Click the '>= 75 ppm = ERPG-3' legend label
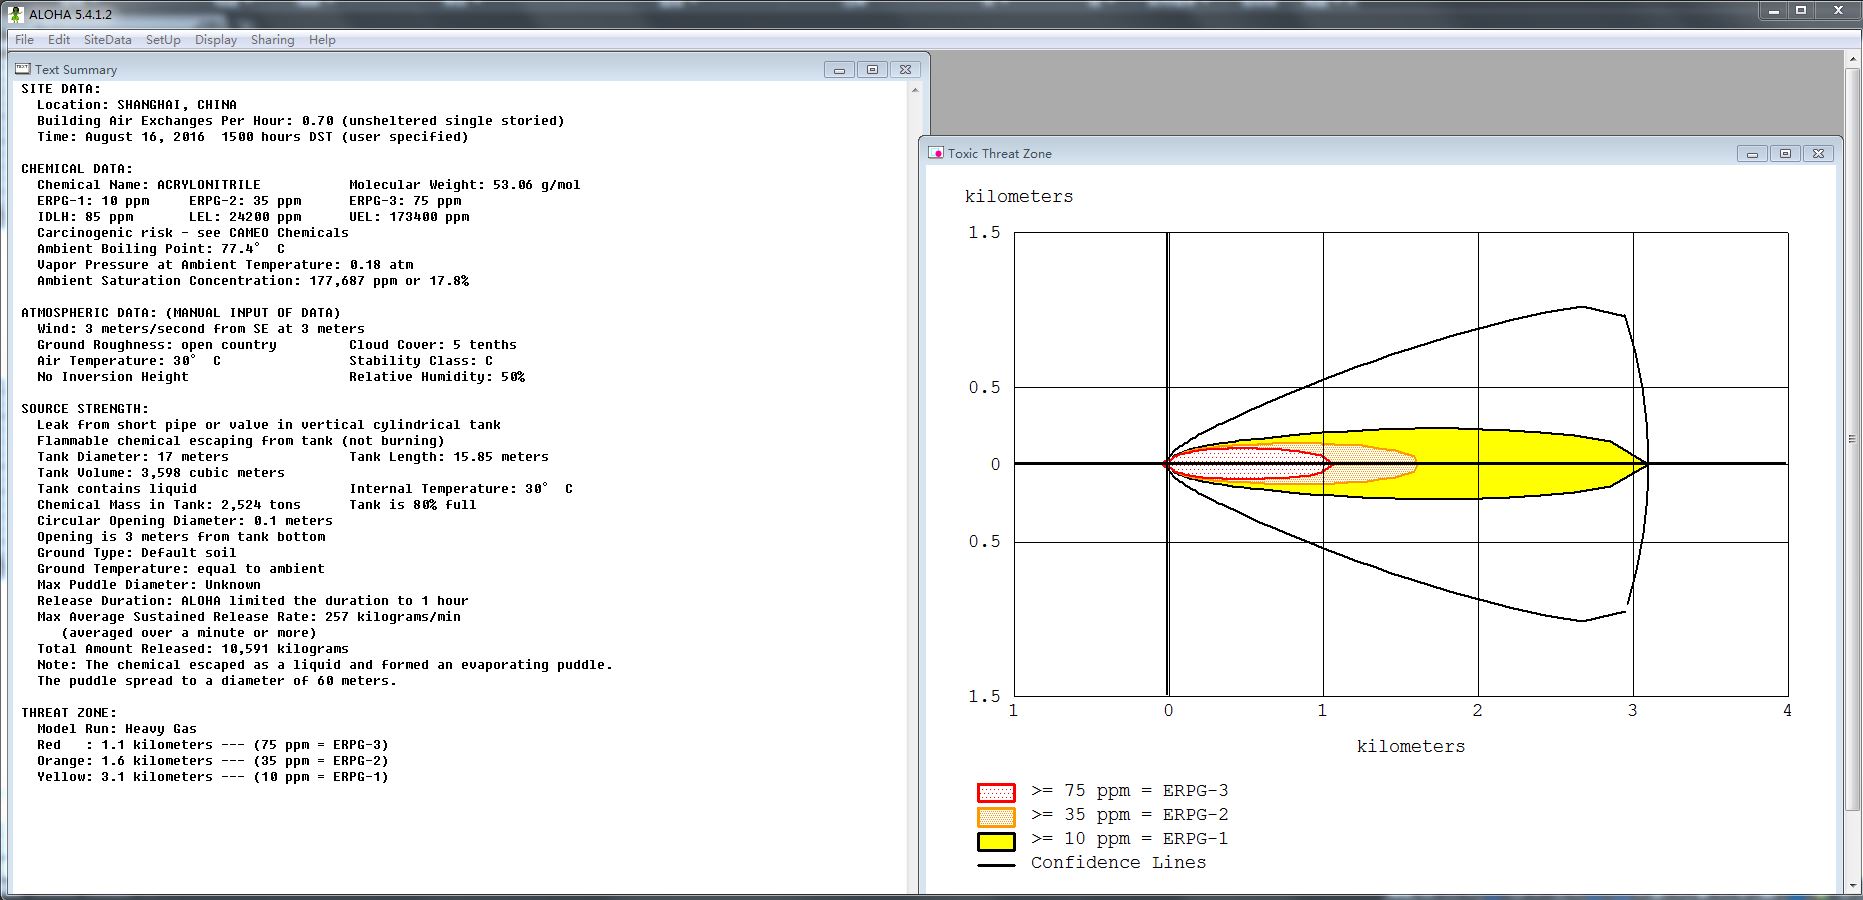Image resolution: width=1863 pixels, height=900 pixels. (1130, 791)
